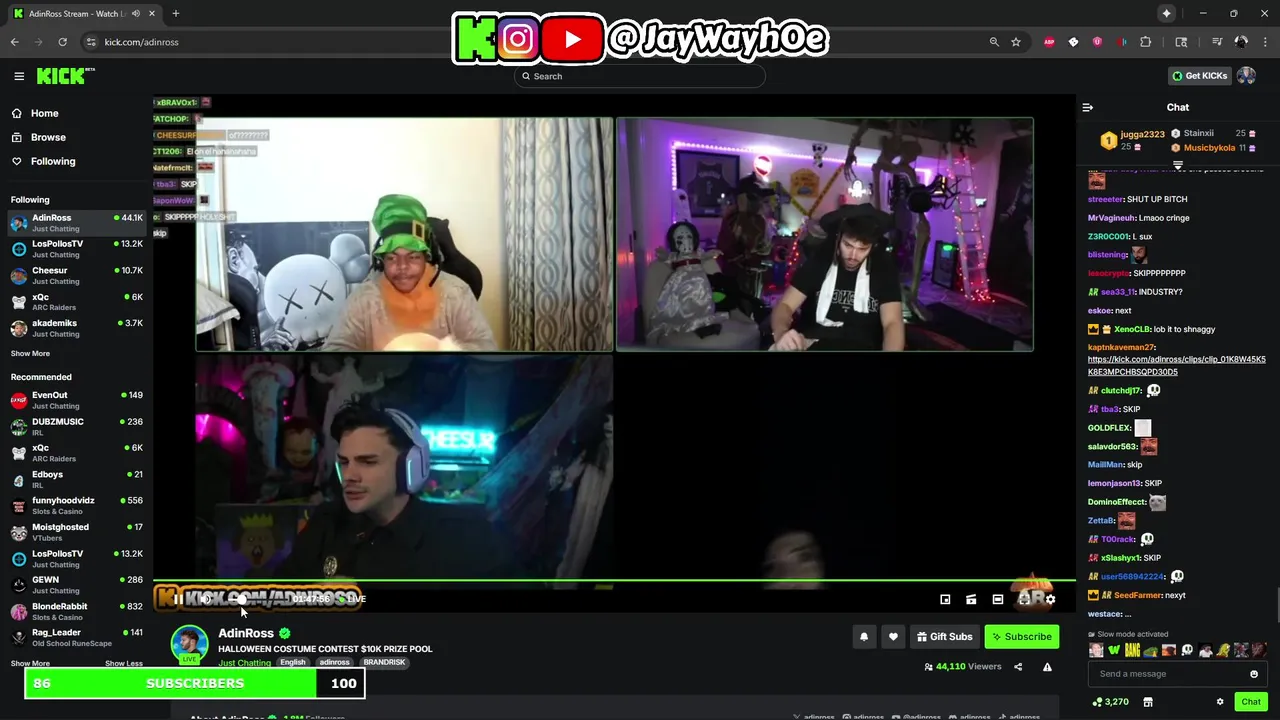This screenshot has height=720, width=1280.
Task: Report the stream warning icon
Action: point(1047,667)
